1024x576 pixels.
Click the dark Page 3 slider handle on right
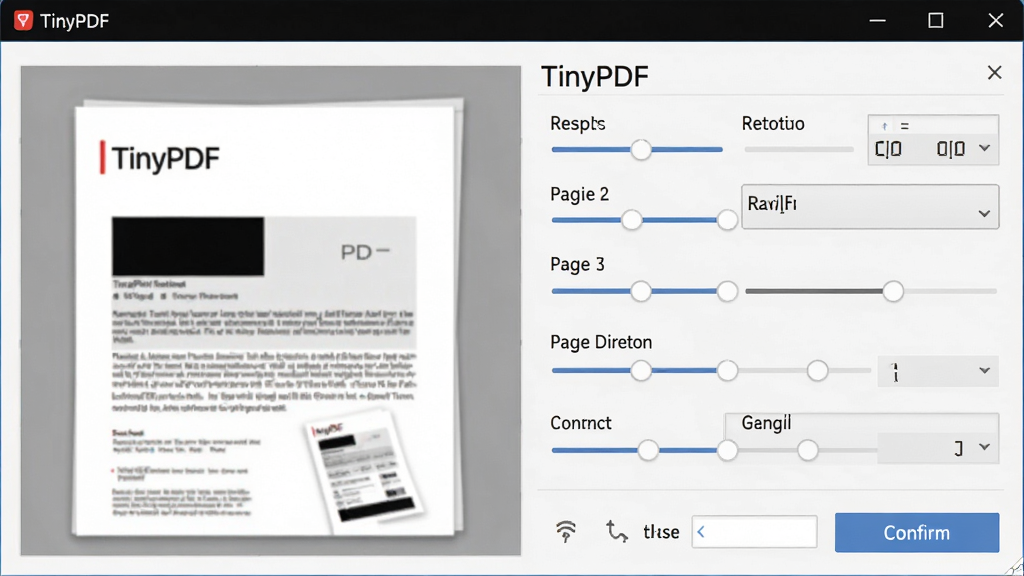(893, 291)
